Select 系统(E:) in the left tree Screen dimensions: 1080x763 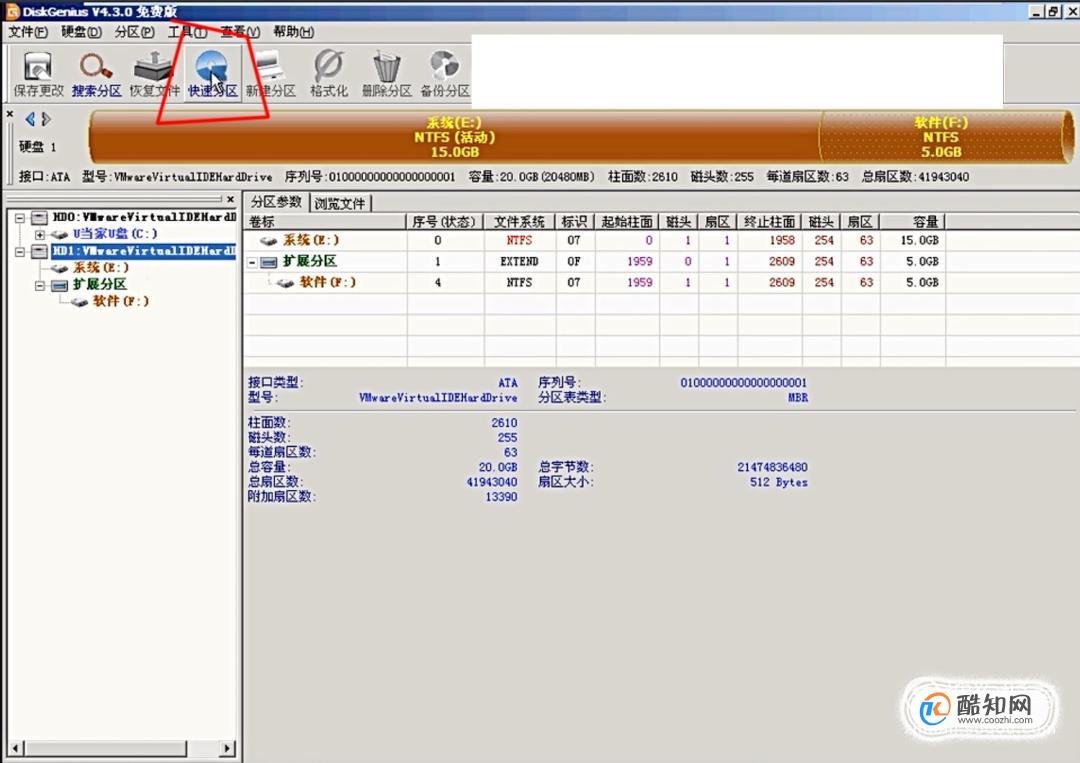coord(101,267)
